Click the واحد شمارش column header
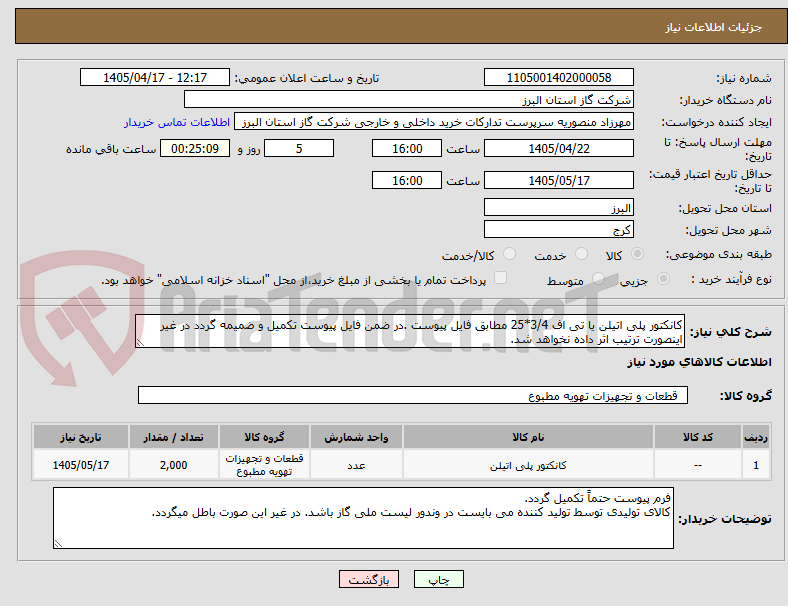 [x=356, y=437]
